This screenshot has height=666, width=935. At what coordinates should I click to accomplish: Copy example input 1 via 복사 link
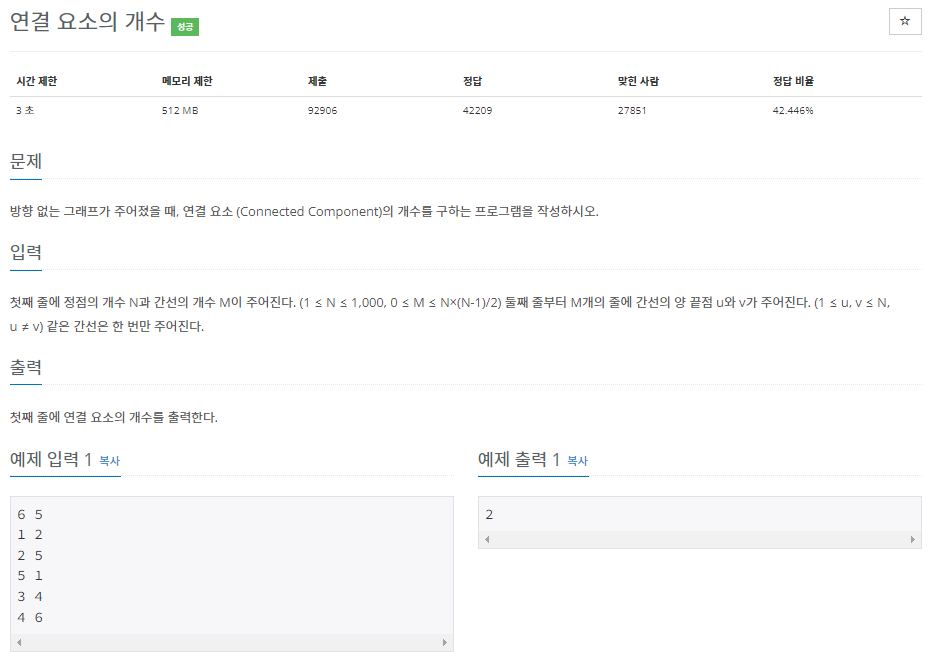point(110,461)
